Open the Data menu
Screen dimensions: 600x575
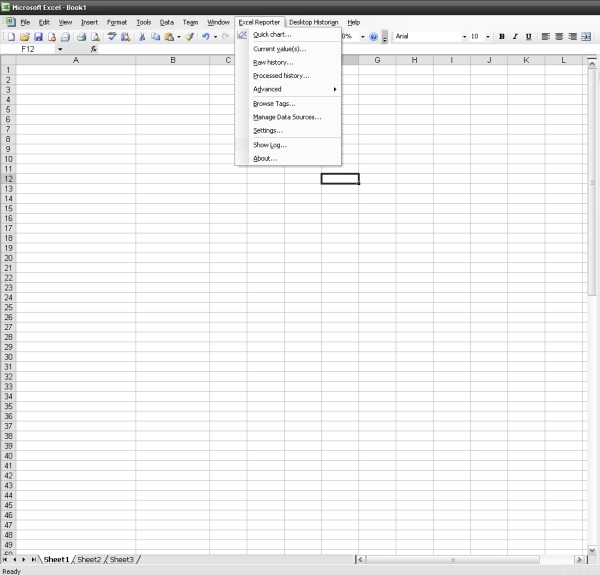click(166, 22)
